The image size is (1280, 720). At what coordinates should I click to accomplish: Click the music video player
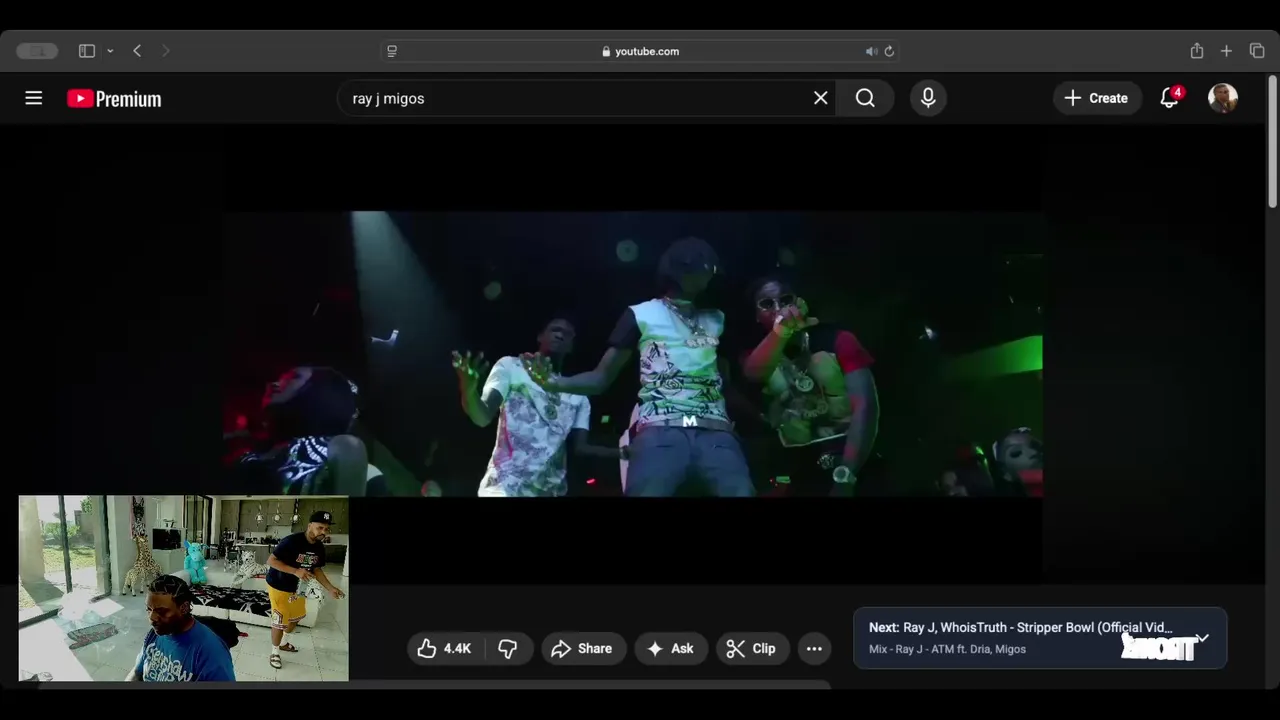632,353
